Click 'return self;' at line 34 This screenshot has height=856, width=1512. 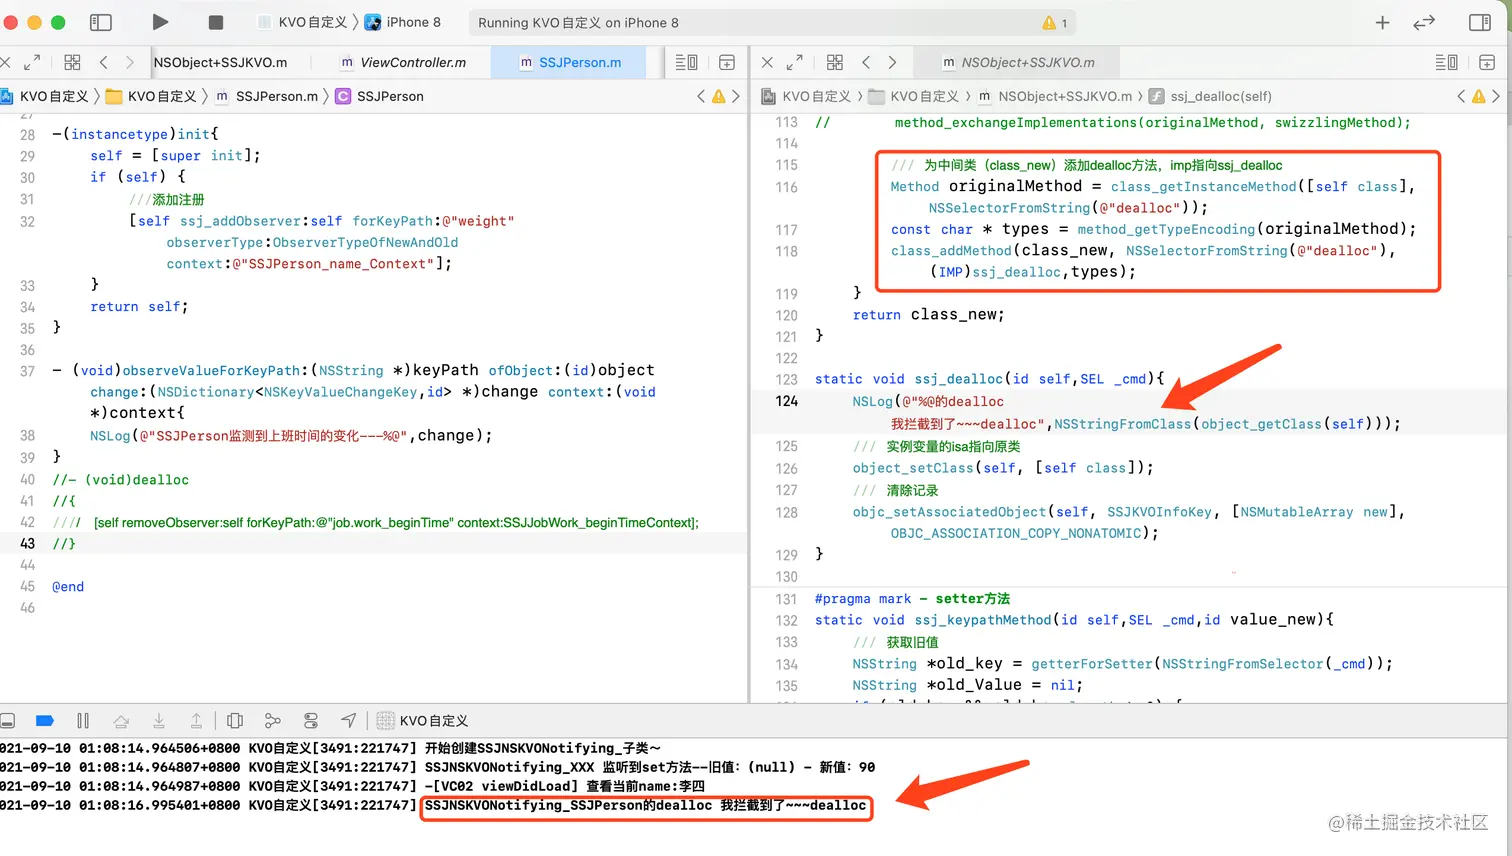[x=139, y=306]
